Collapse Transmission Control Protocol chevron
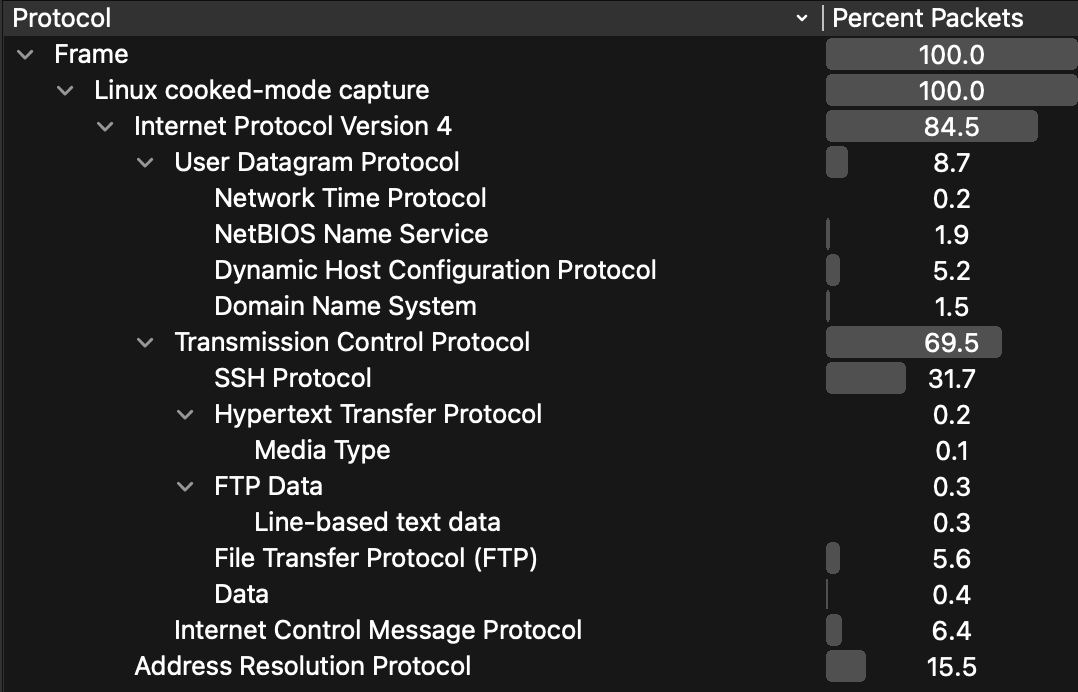This screenshot has width=1078, height=692. pos(145,343)
